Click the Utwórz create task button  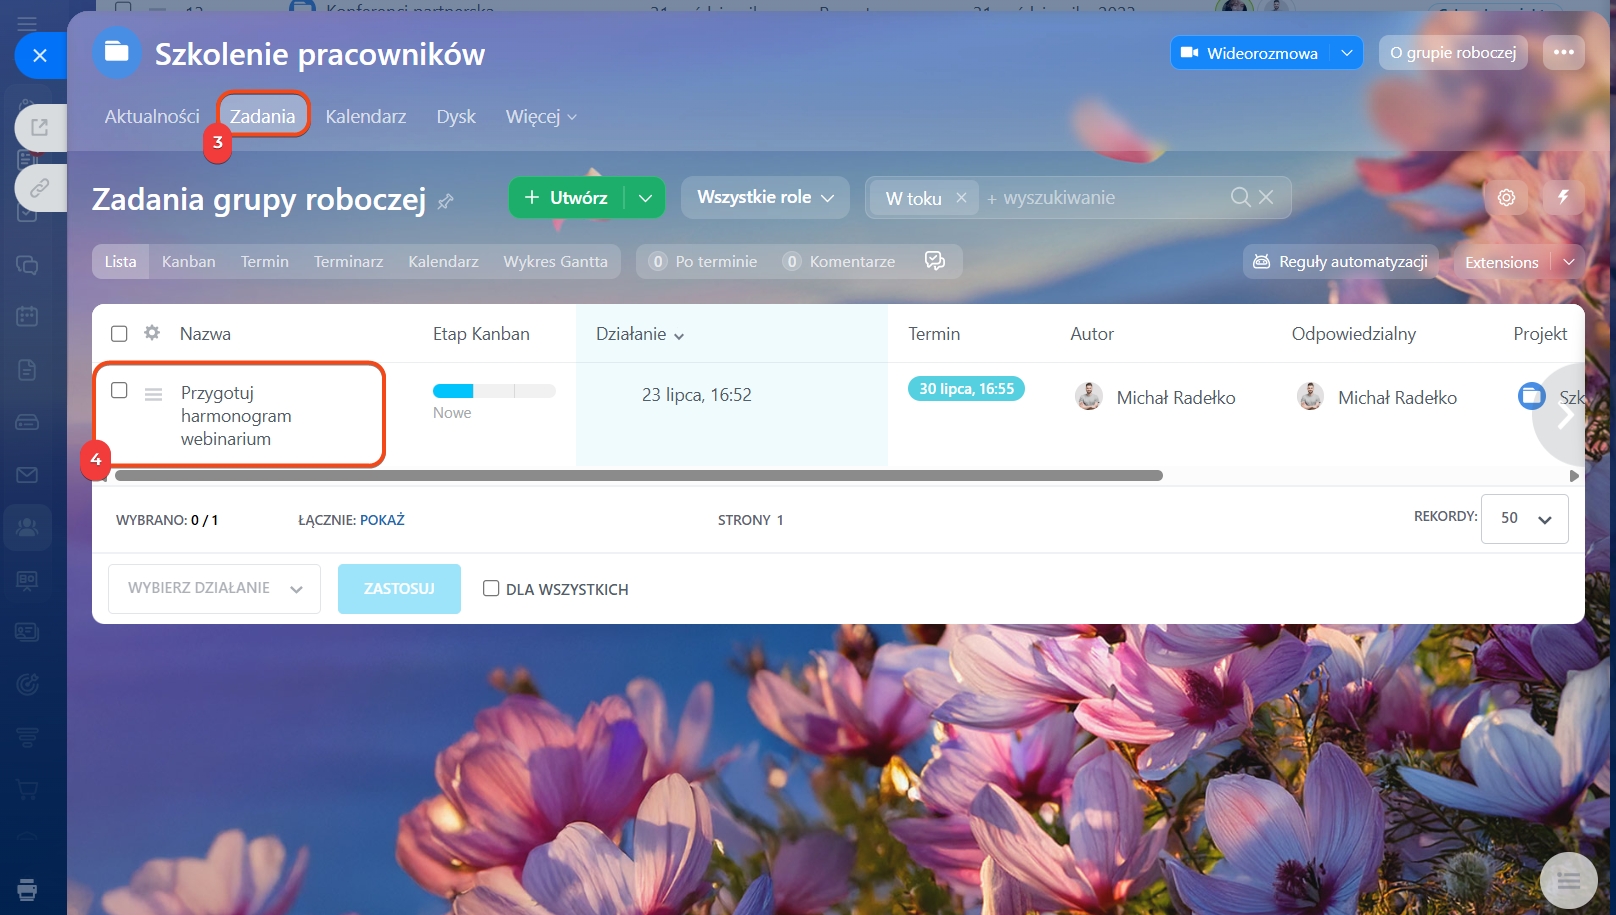coord(566,198)
